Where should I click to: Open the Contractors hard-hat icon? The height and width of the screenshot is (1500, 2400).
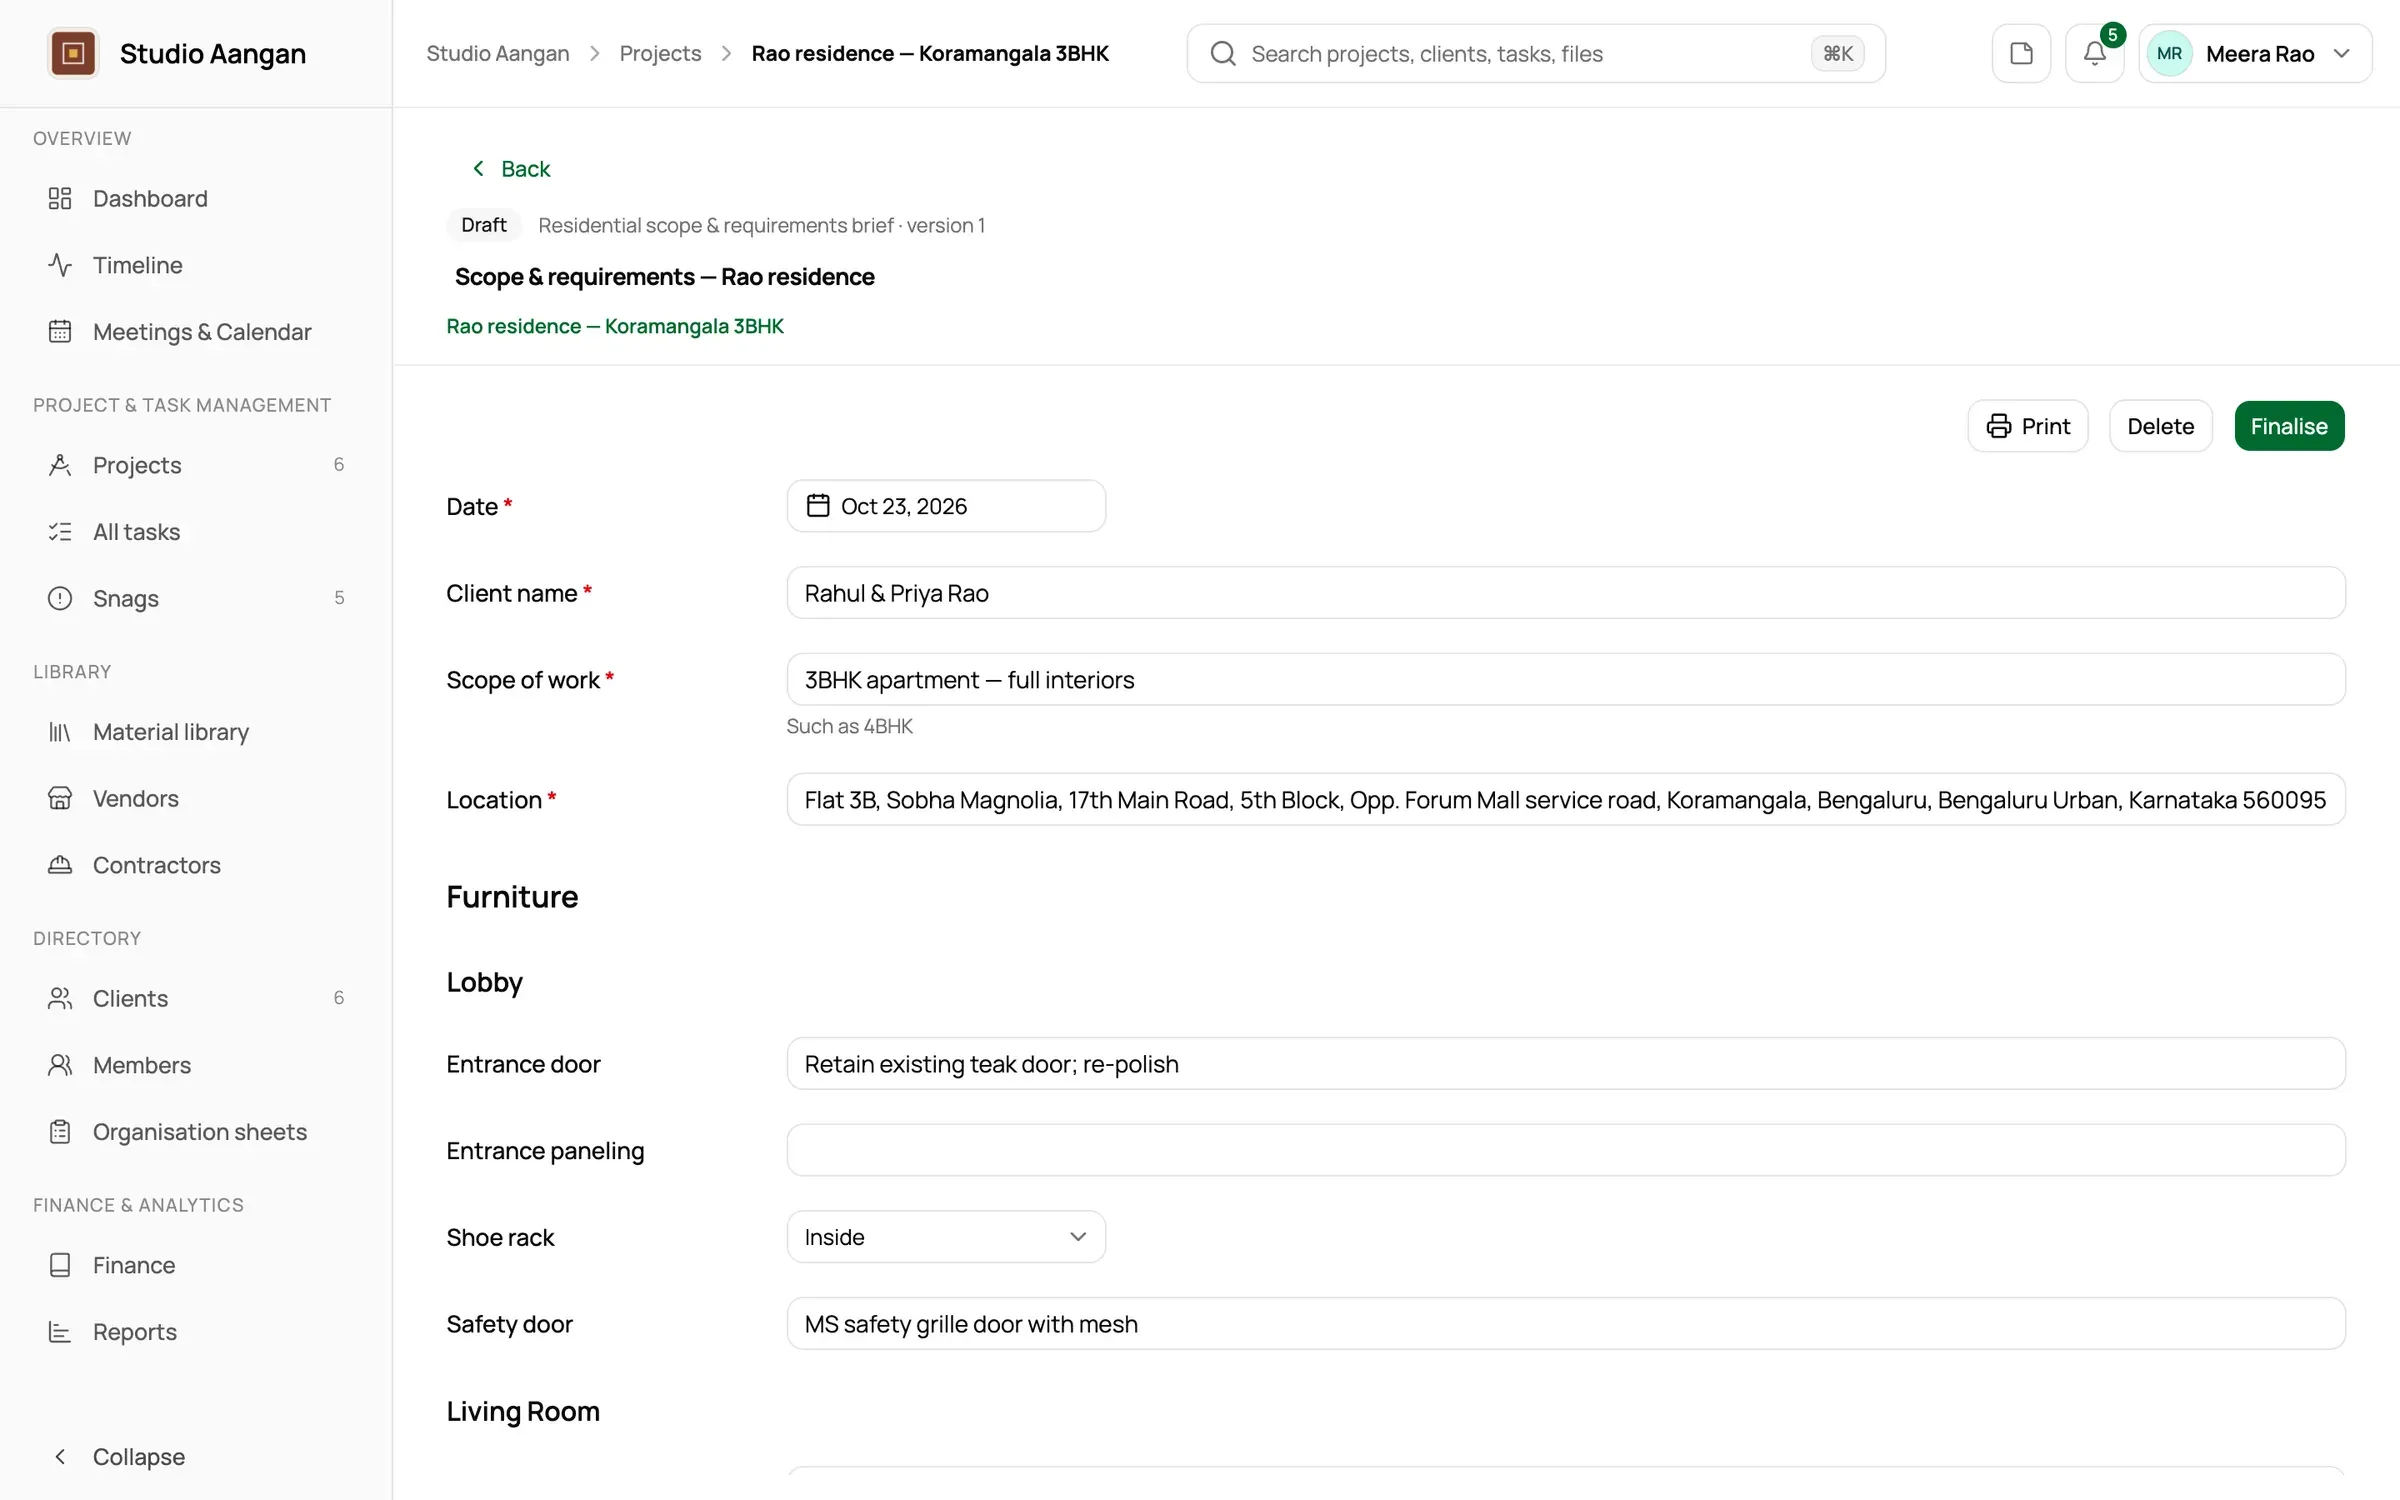pos(60,865)
